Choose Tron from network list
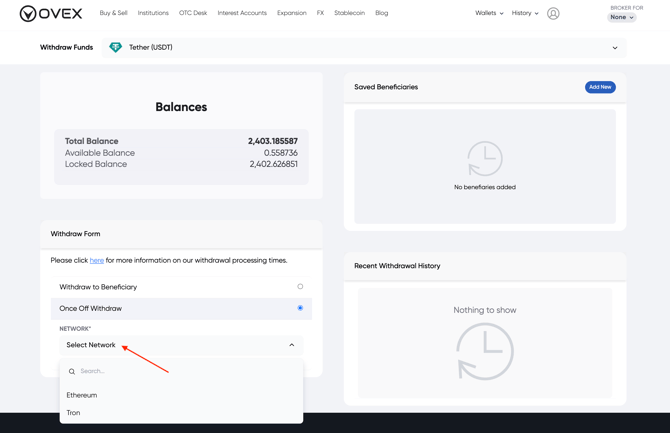Viewport: 670px width, 433px height. pyautogui.click(x=74, y=413)
